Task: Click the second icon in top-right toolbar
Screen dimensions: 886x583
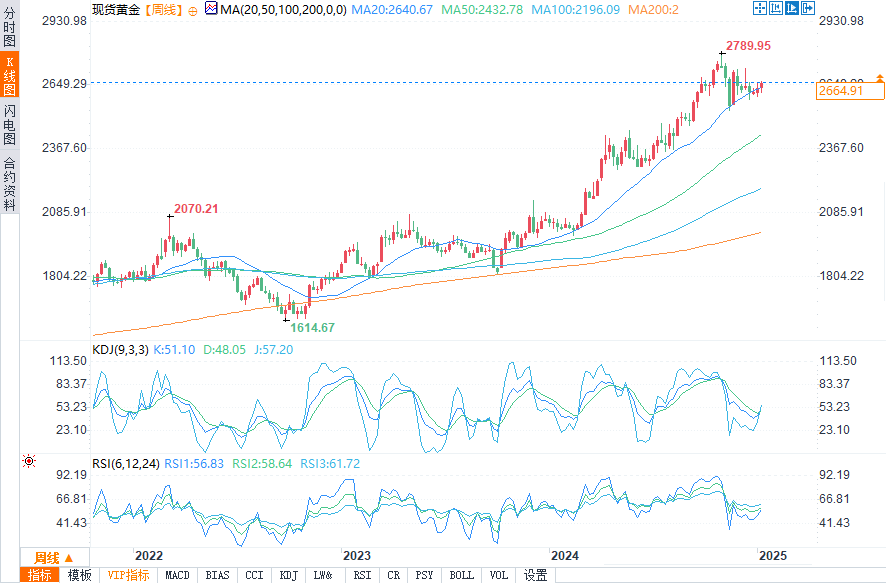Action: pos(774,9)
